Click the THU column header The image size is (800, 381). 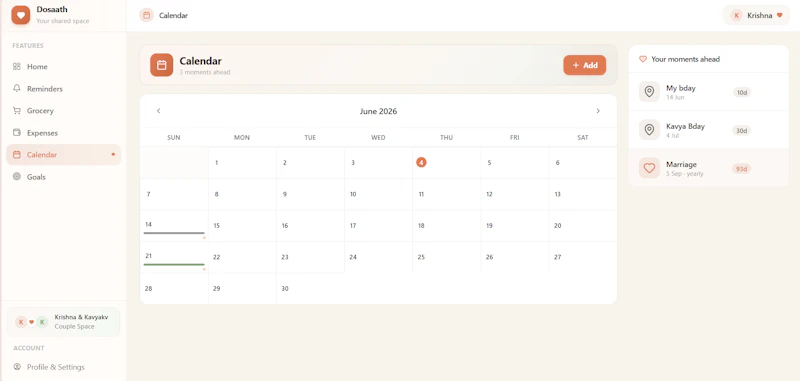click(x=446, y=137)
